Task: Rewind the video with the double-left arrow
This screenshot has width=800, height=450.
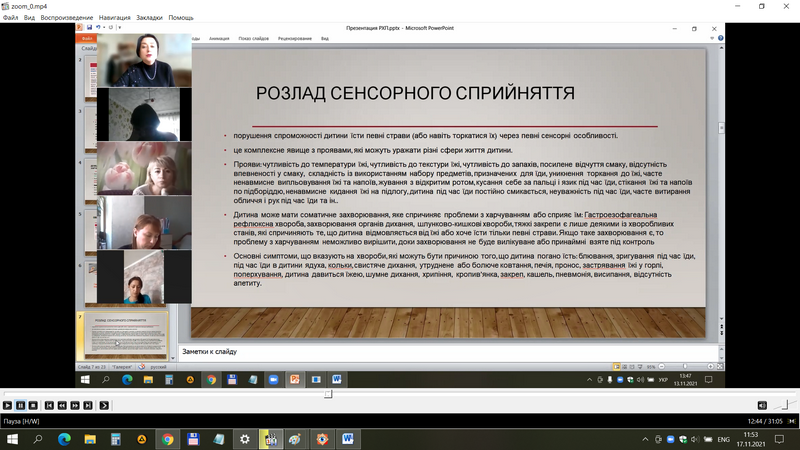Action: point(62,406)
